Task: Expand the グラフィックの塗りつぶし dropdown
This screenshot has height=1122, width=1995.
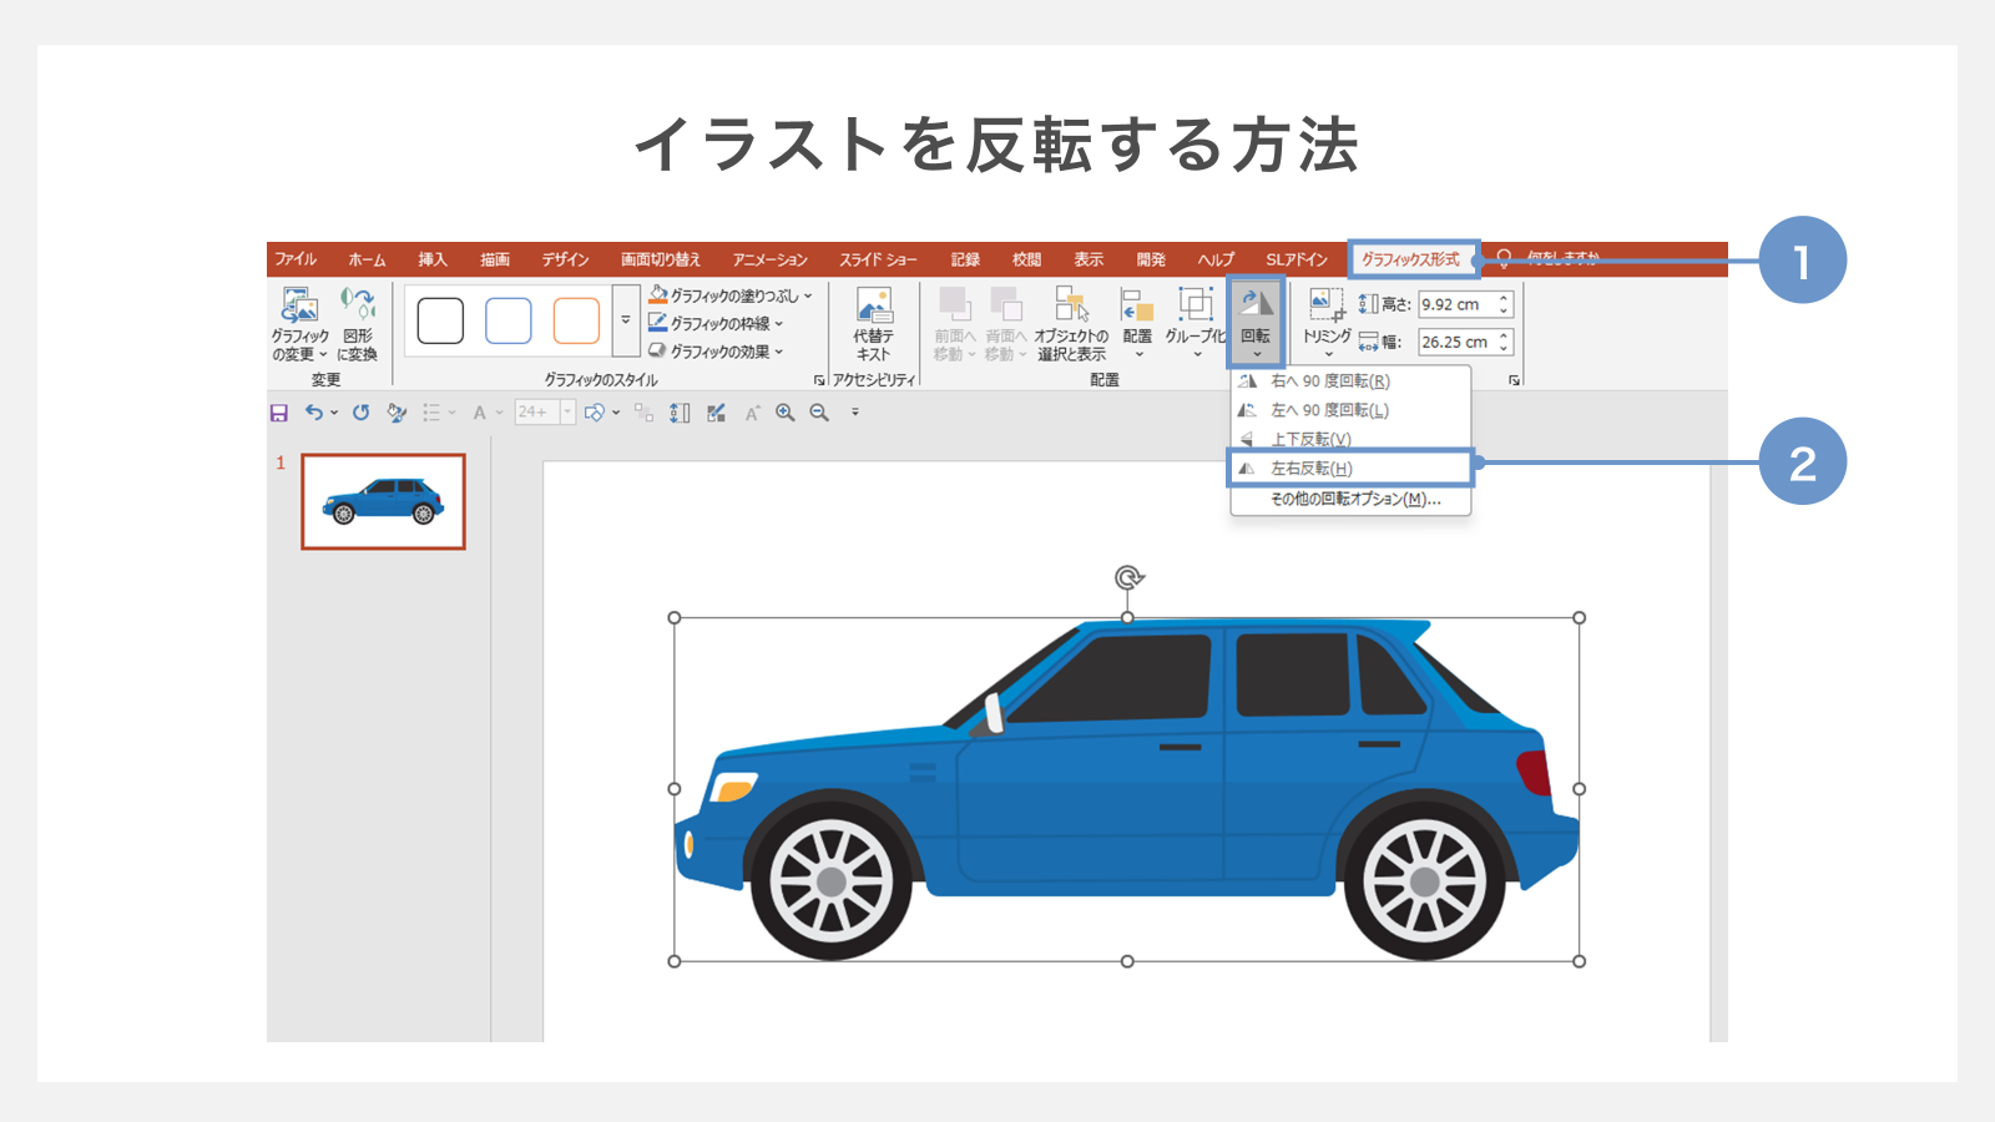Action: tap(808, 296)
